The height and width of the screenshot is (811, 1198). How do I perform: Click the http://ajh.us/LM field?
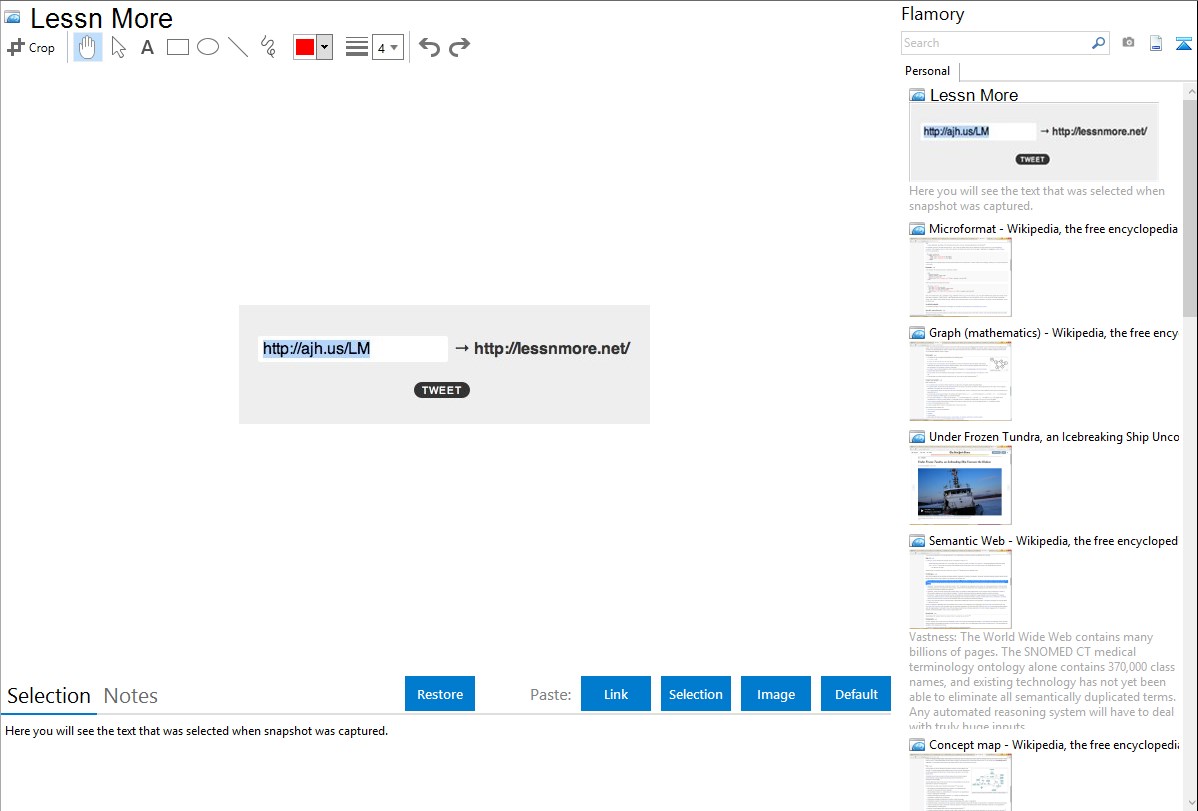point(352,349)
